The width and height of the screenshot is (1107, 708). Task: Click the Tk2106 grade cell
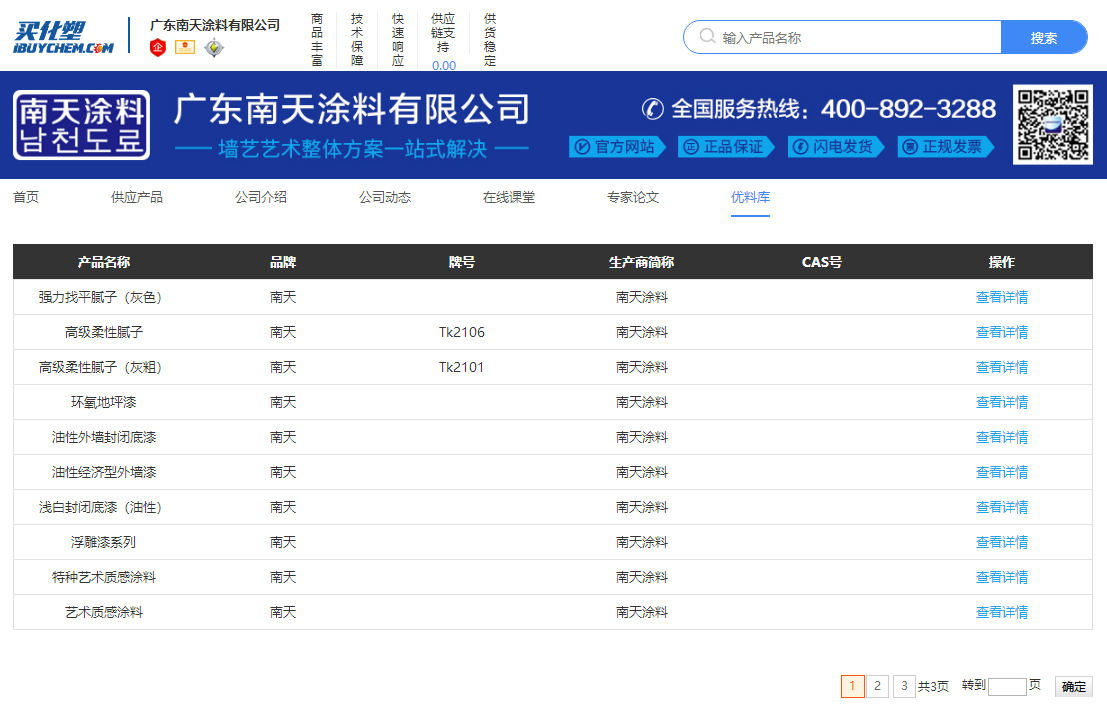pos(462,332)
